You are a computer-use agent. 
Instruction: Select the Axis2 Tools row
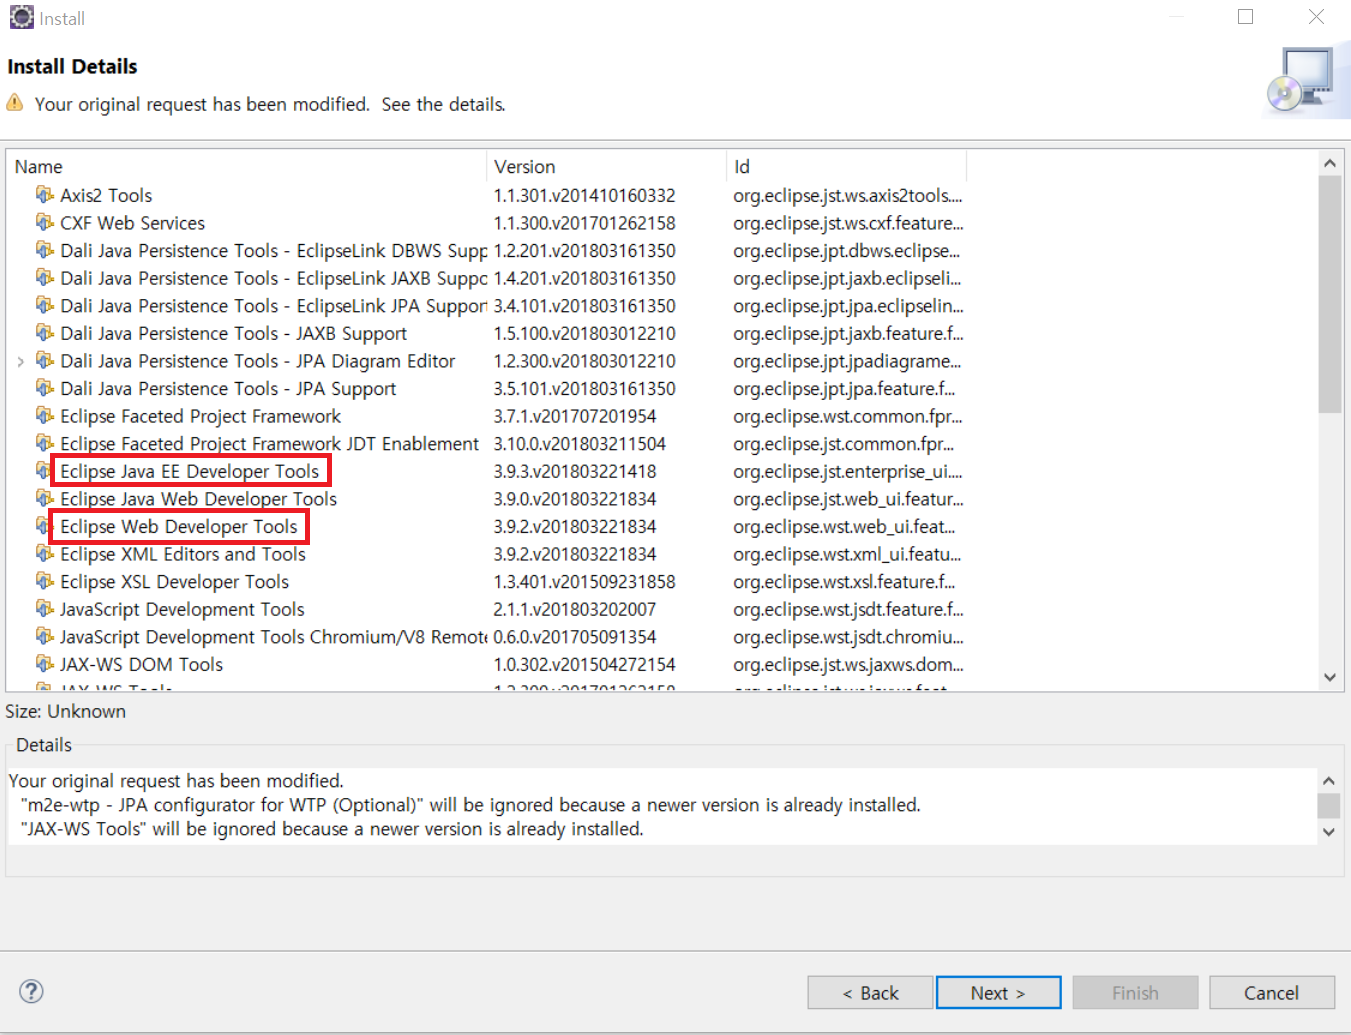pos(106,195)
